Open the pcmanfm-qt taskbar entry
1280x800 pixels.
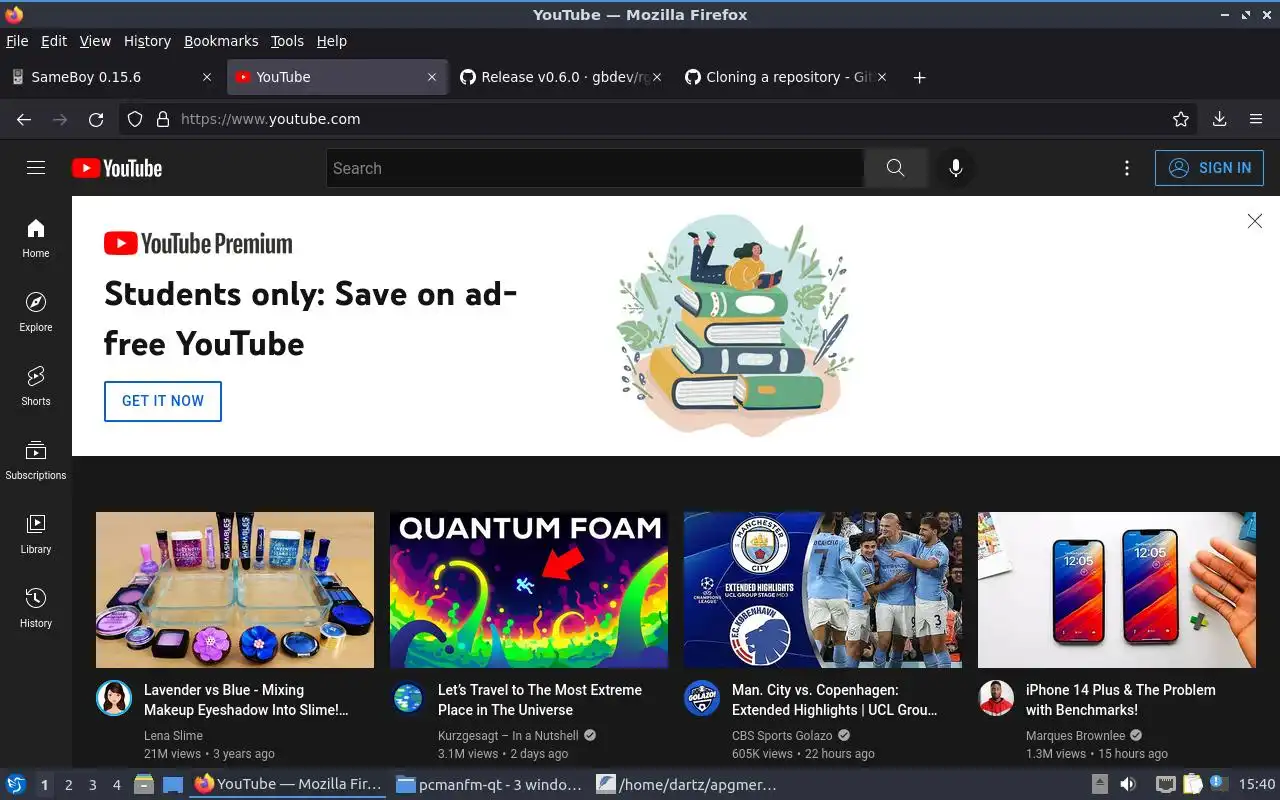(x=488, y=785)
